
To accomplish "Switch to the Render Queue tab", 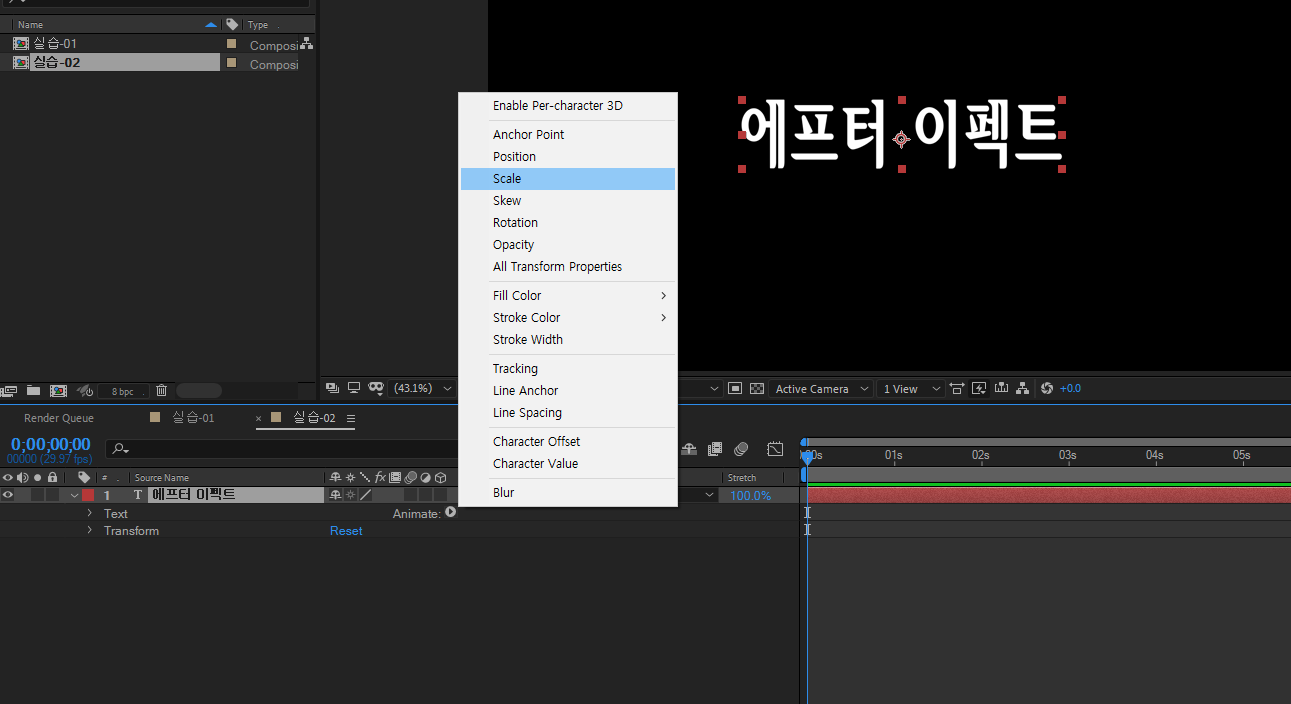I will coord(59,418).
